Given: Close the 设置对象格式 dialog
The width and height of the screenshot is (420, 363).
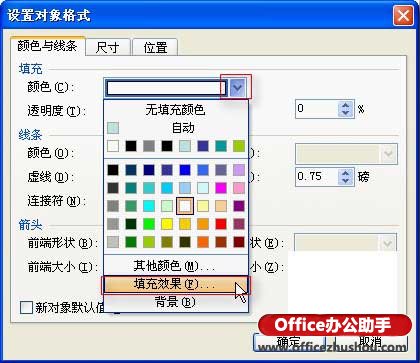Looking at the screenshot, I should pyautogui.click(x=403, y=16).
